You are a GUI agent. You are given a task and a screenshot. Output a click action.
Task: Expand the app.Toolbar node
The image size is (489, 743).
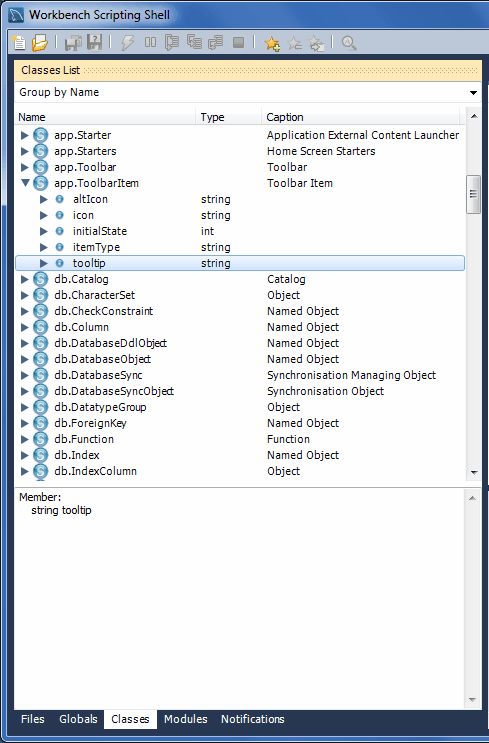coord(25,167)
